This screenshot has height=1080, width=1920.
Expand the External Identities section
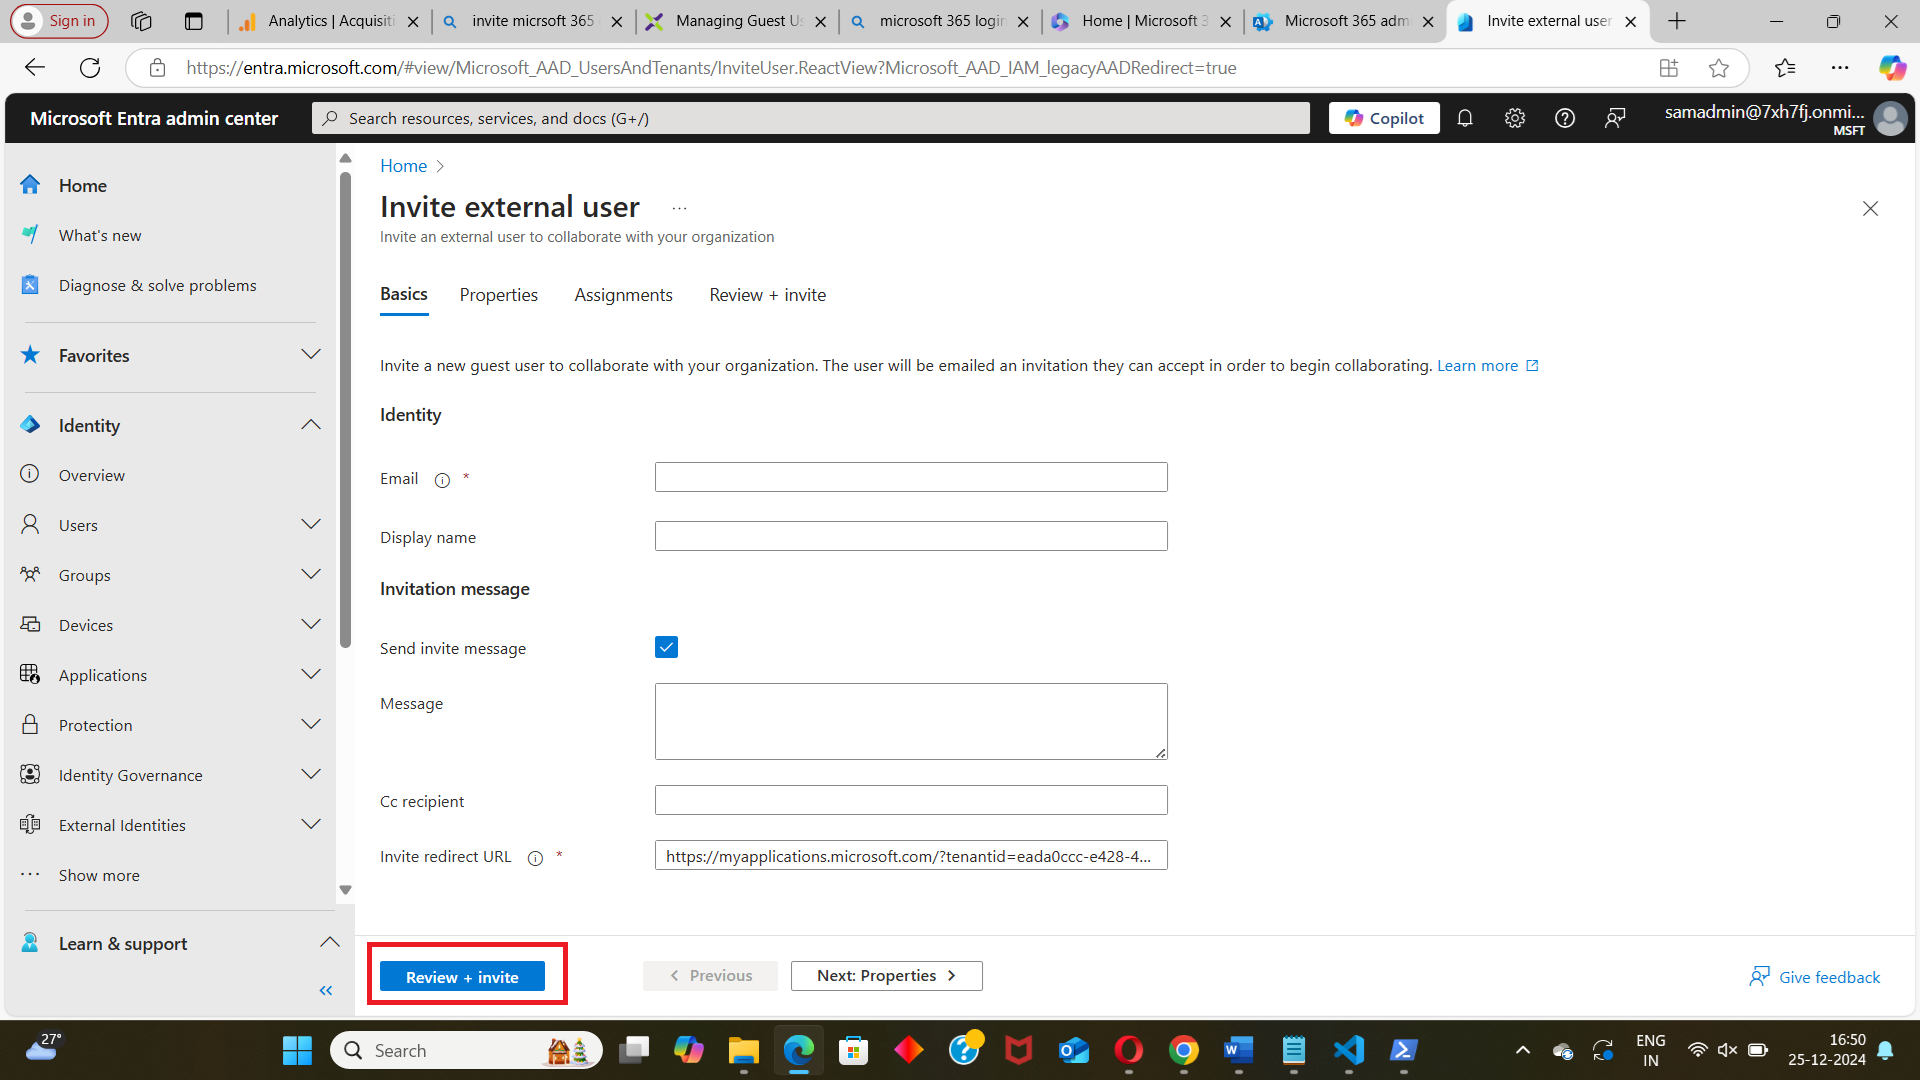click(311, 825)
